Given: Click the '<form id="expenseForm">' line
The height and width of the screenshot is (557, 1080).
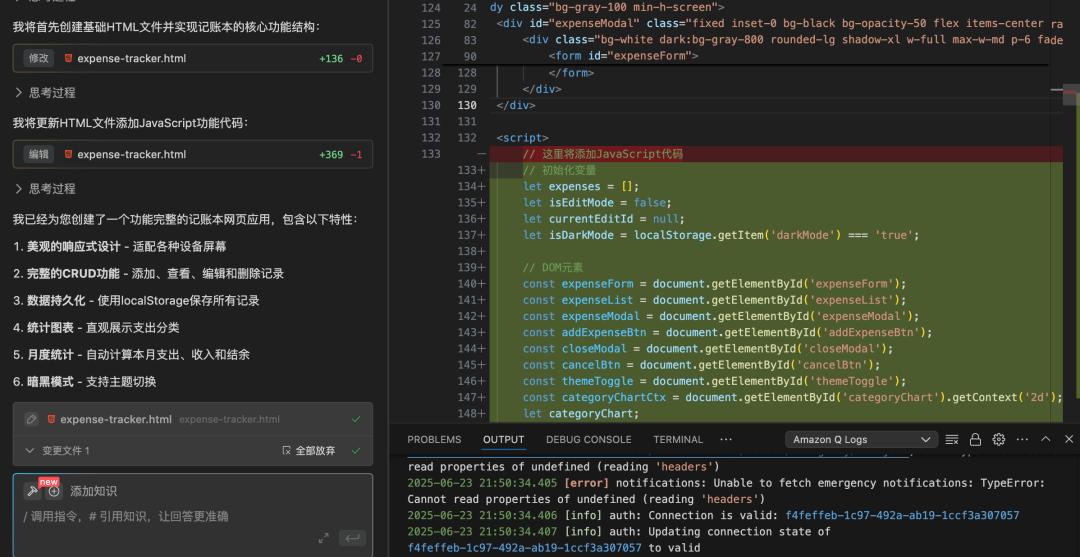Looking at the screenshot, I should pos(623,56).
